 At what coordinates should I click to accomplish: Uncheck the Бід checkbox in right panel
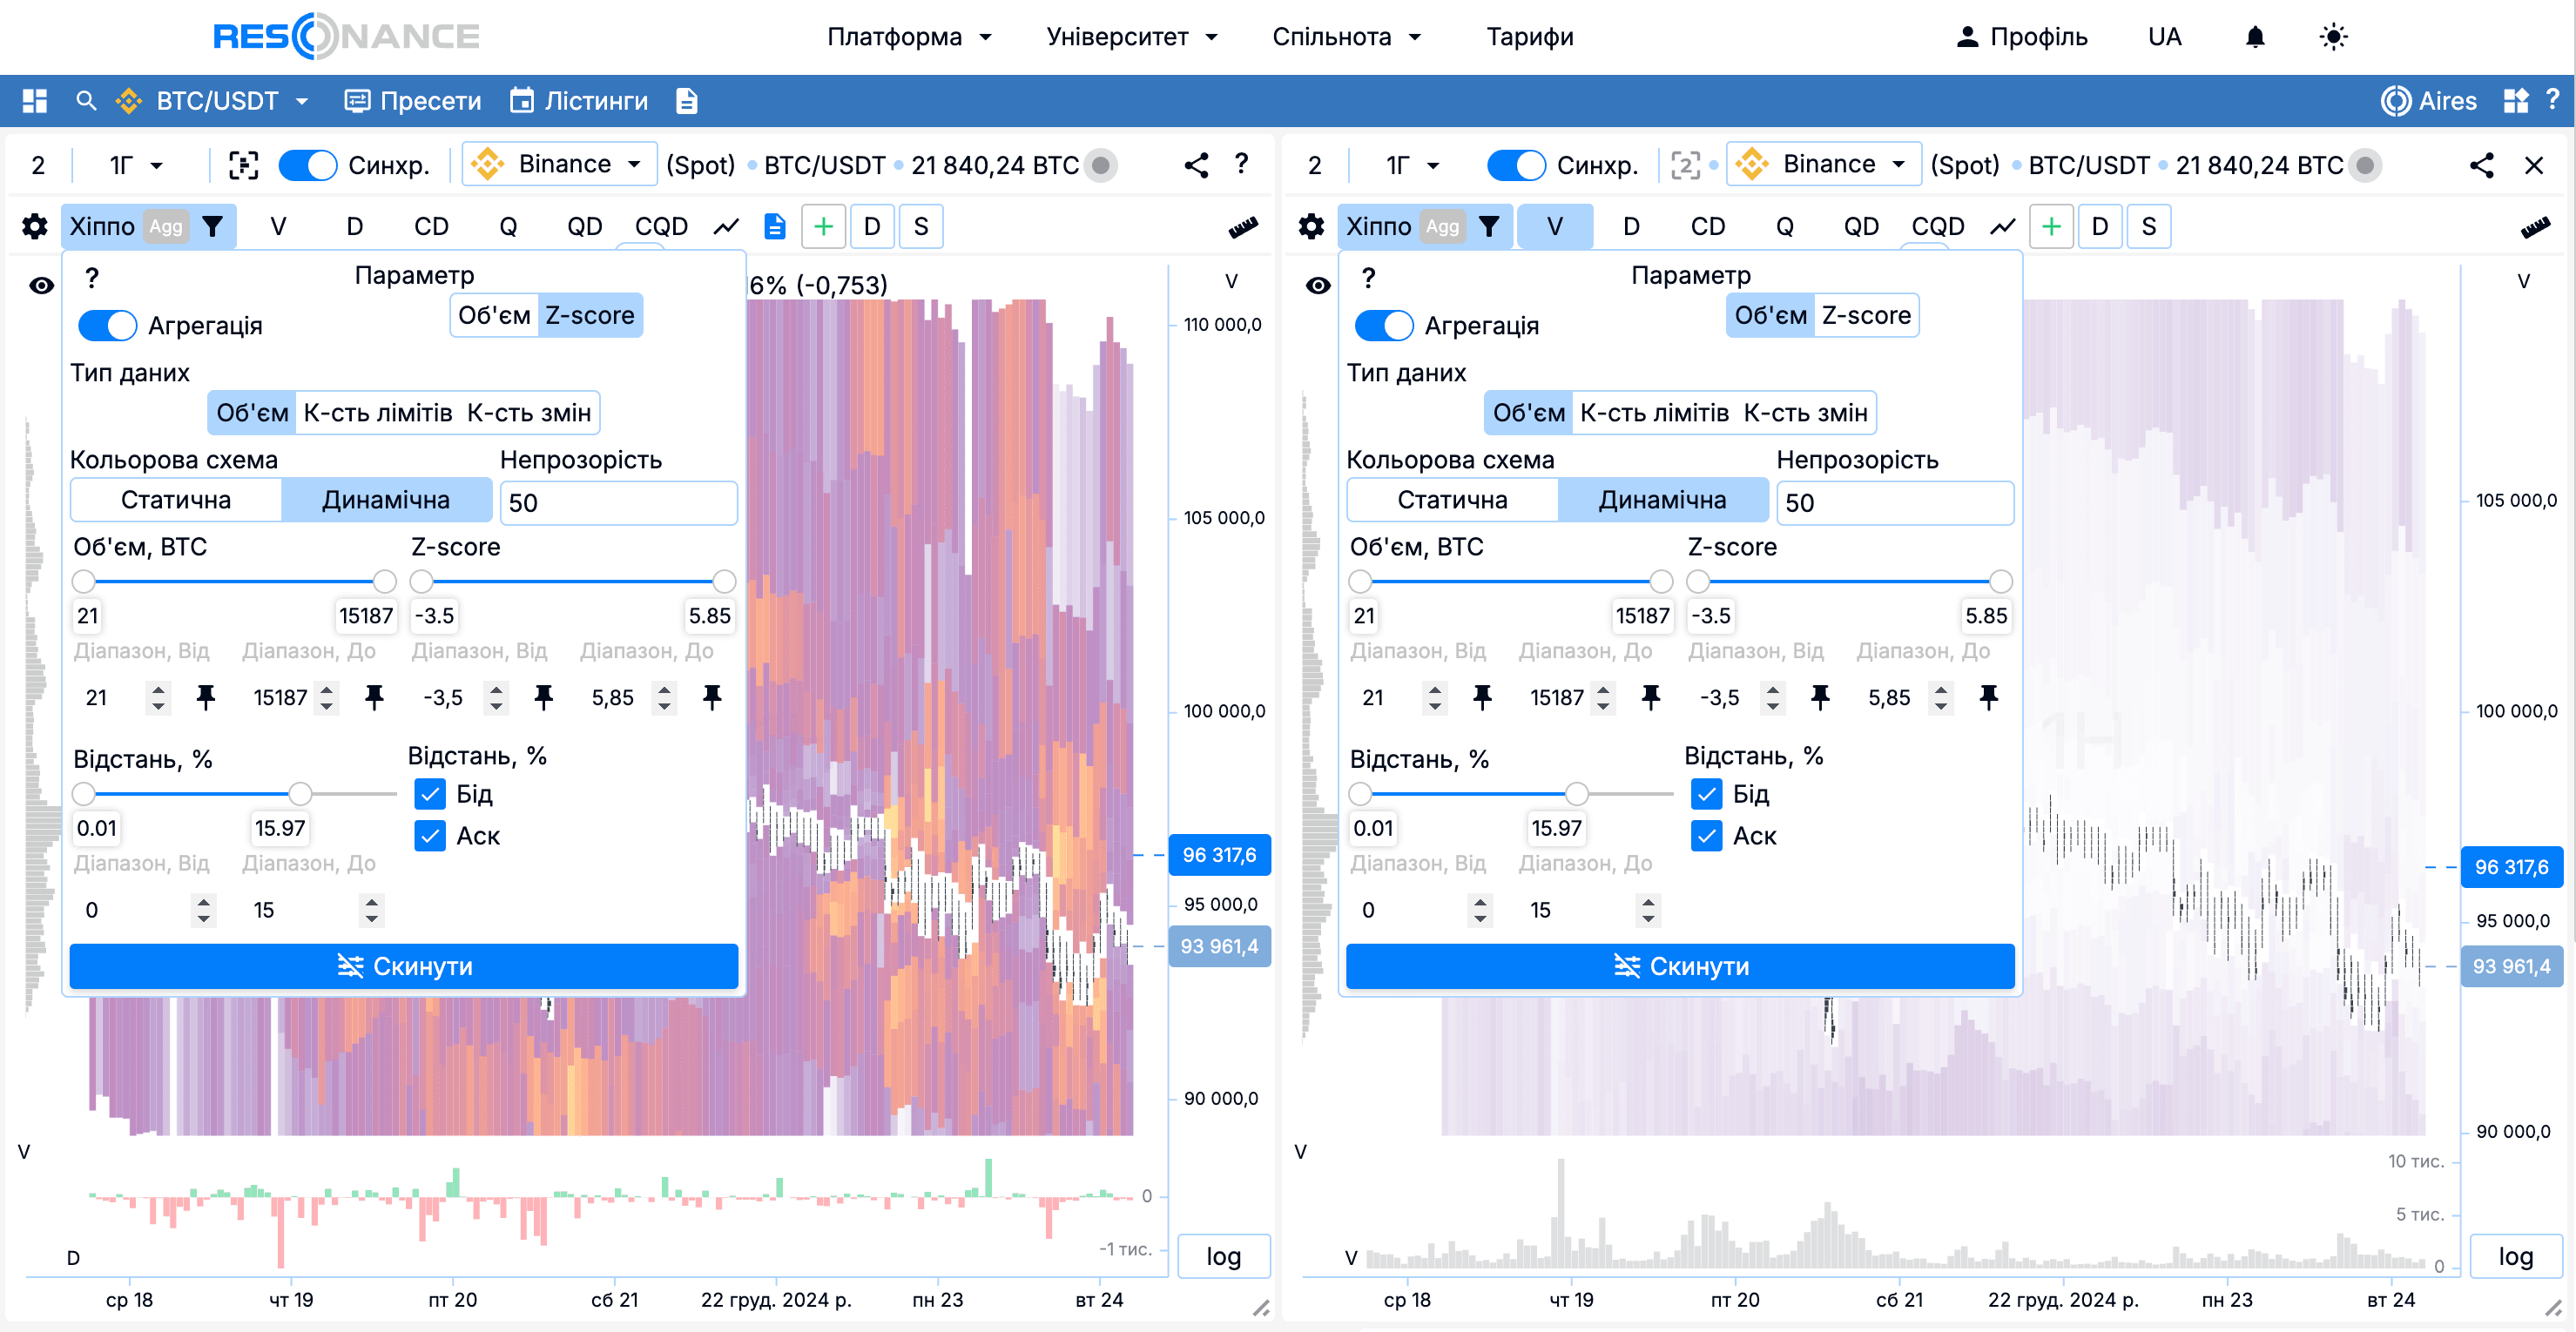click(x=1706, y=794)
